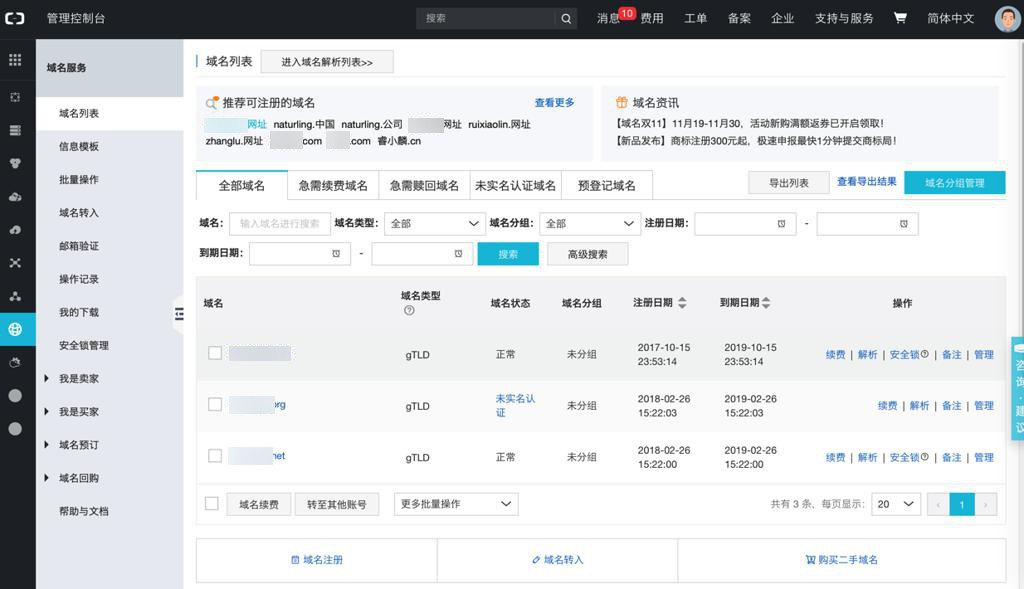The width and height of the screenshot is (1024, 589).
Task: Click the 查看导出结果 link
Action: (x=867, y=182)
